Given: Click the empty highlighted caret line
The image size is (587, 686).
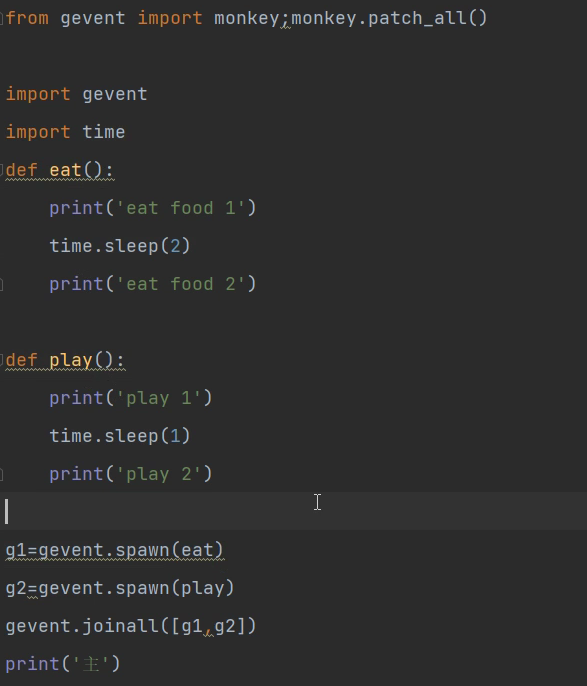Looking at the screenshot, I should pyautogui.click(x=294, y=511).
